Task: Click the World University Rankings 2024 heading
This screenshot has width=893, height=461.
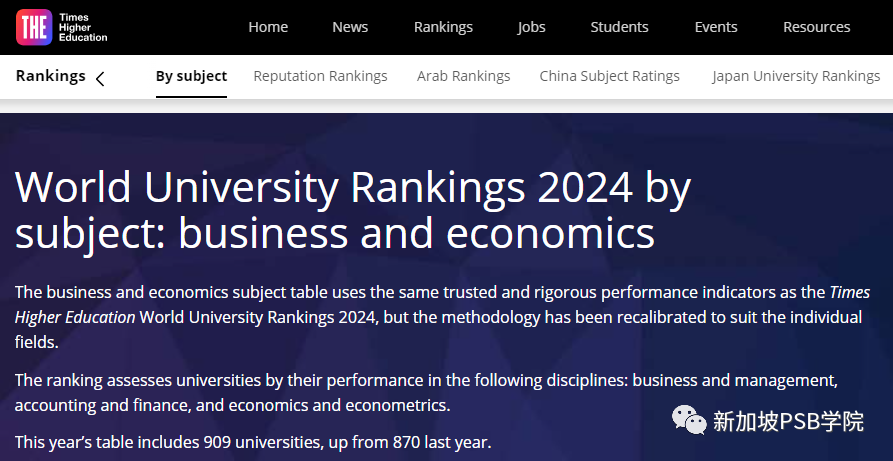Action: pyautogui.click(x=353, y=210)
